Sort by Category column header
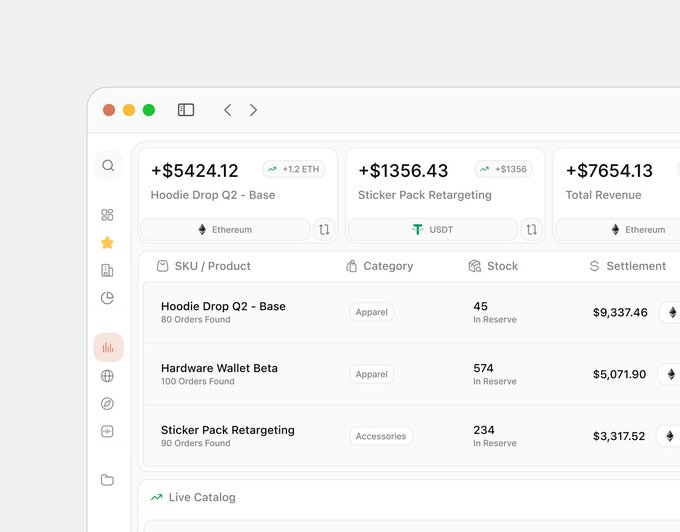Viewport: 680px width, 532px height. (x=379, y=266)
